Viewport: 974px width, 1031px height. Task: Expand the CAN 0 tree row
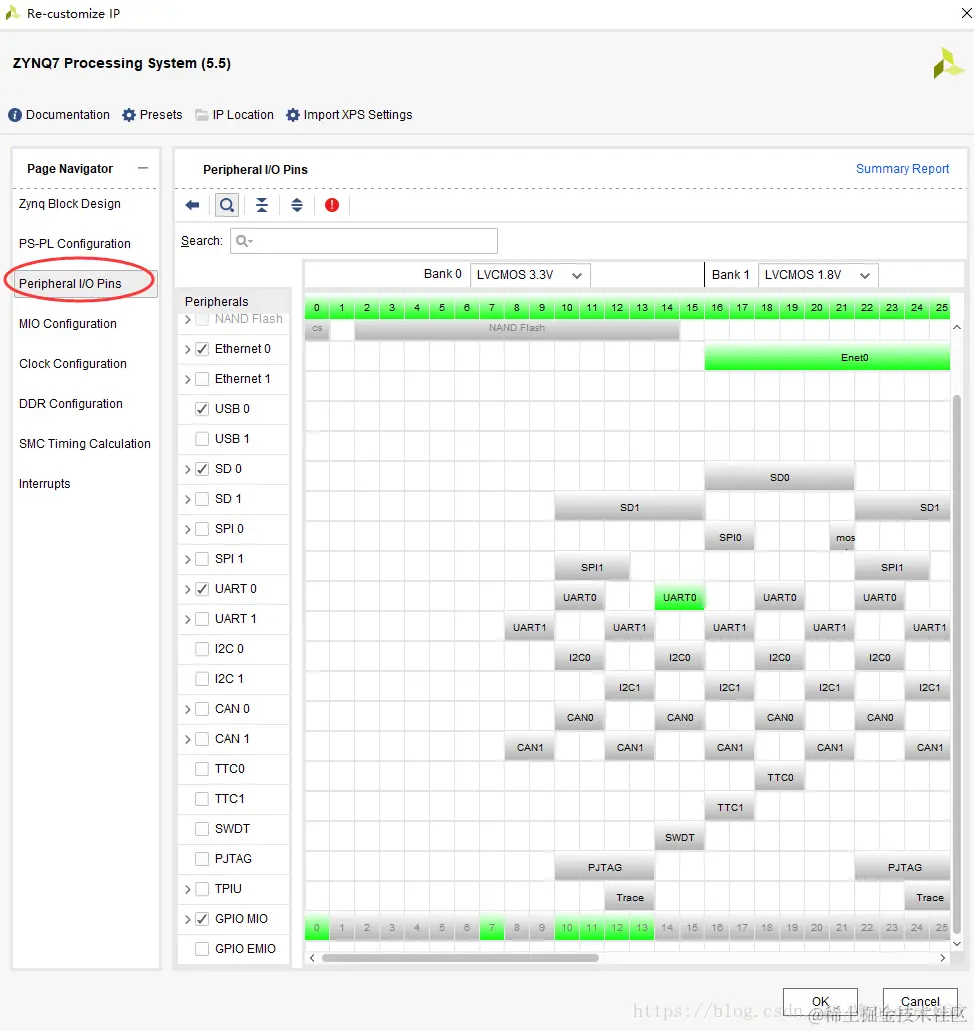coord(187,709)
